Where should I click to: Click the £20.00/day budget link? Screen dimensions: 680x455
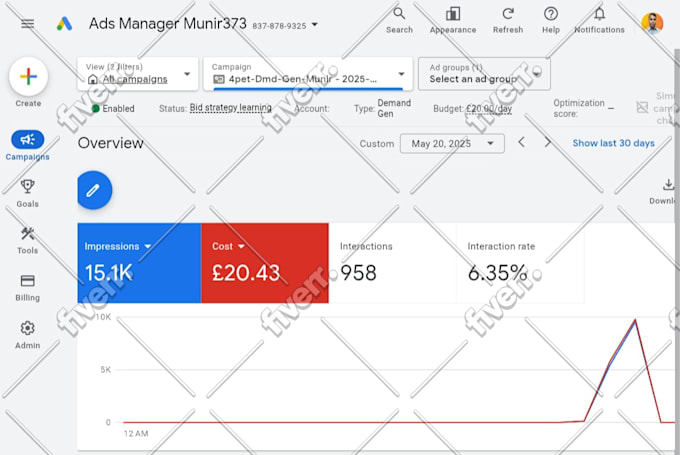point(489,108)
